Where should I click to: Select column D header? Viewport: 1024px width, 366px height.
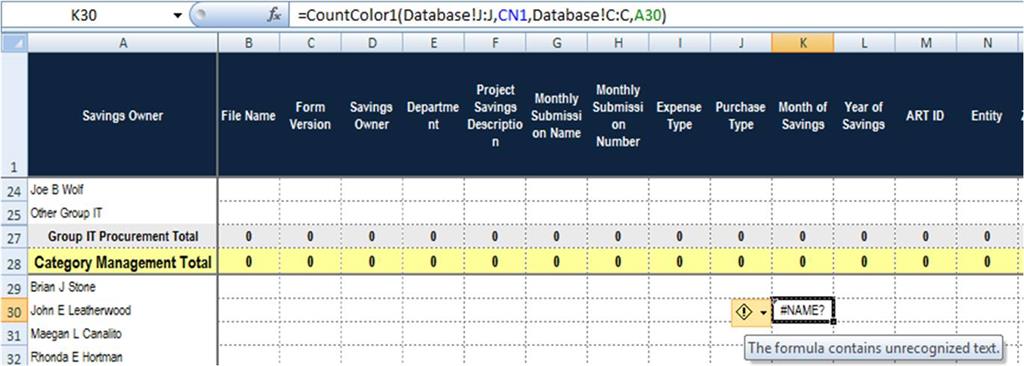pyautogui.click(x=372, y=42)
